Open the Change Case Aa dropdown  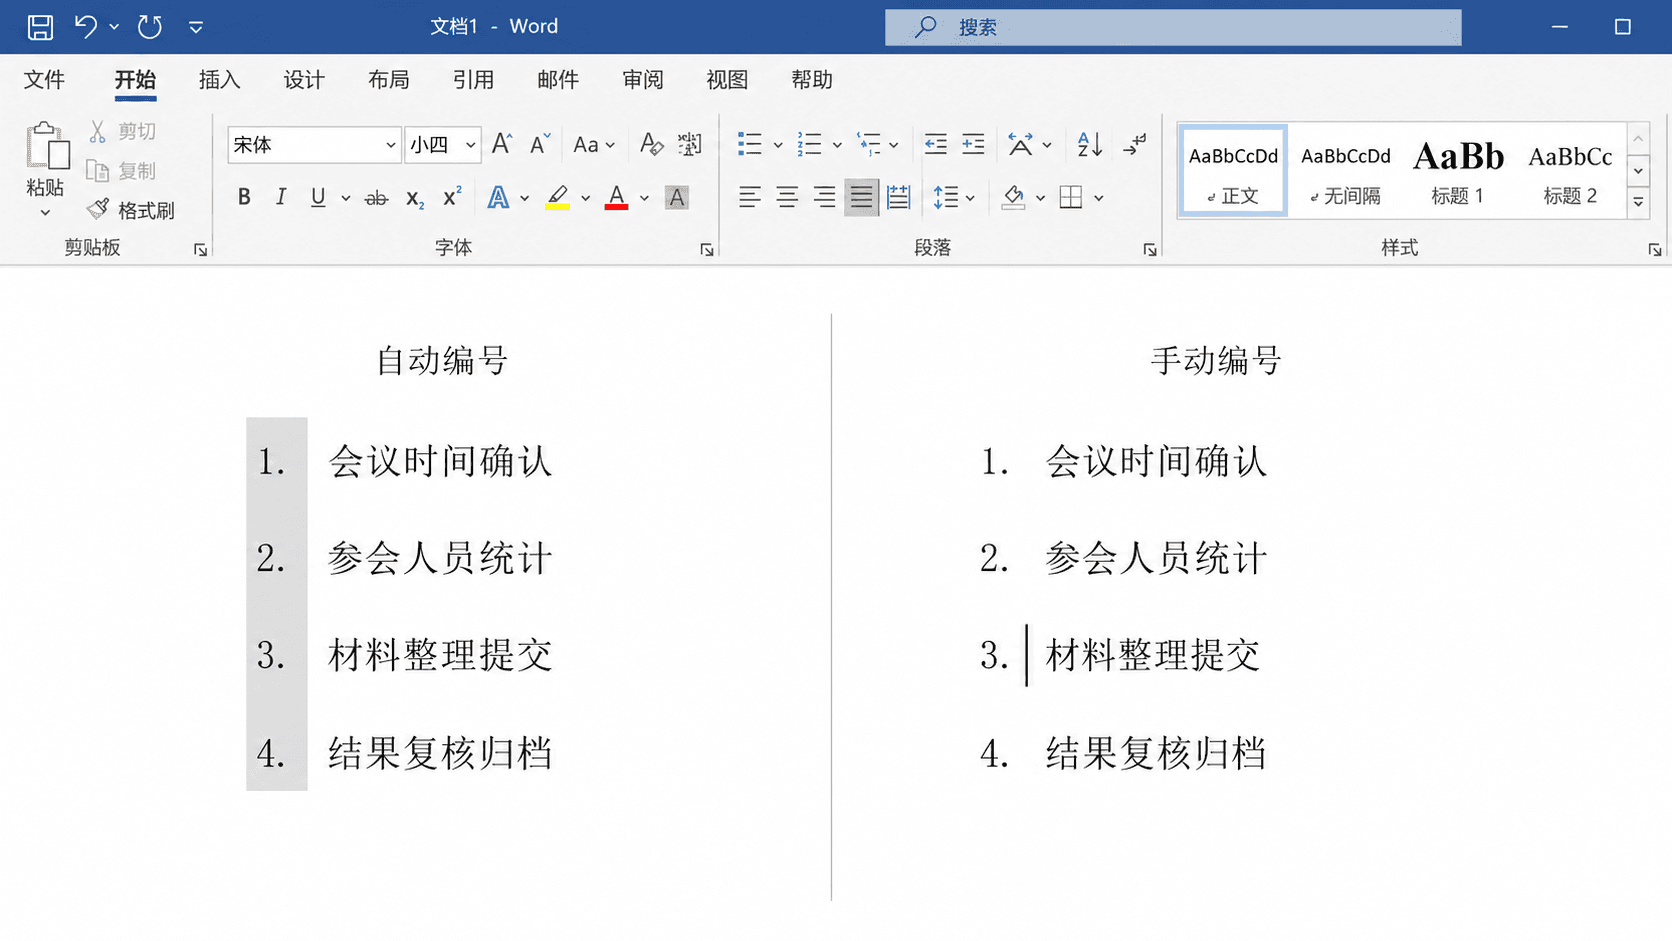point(594,145)
